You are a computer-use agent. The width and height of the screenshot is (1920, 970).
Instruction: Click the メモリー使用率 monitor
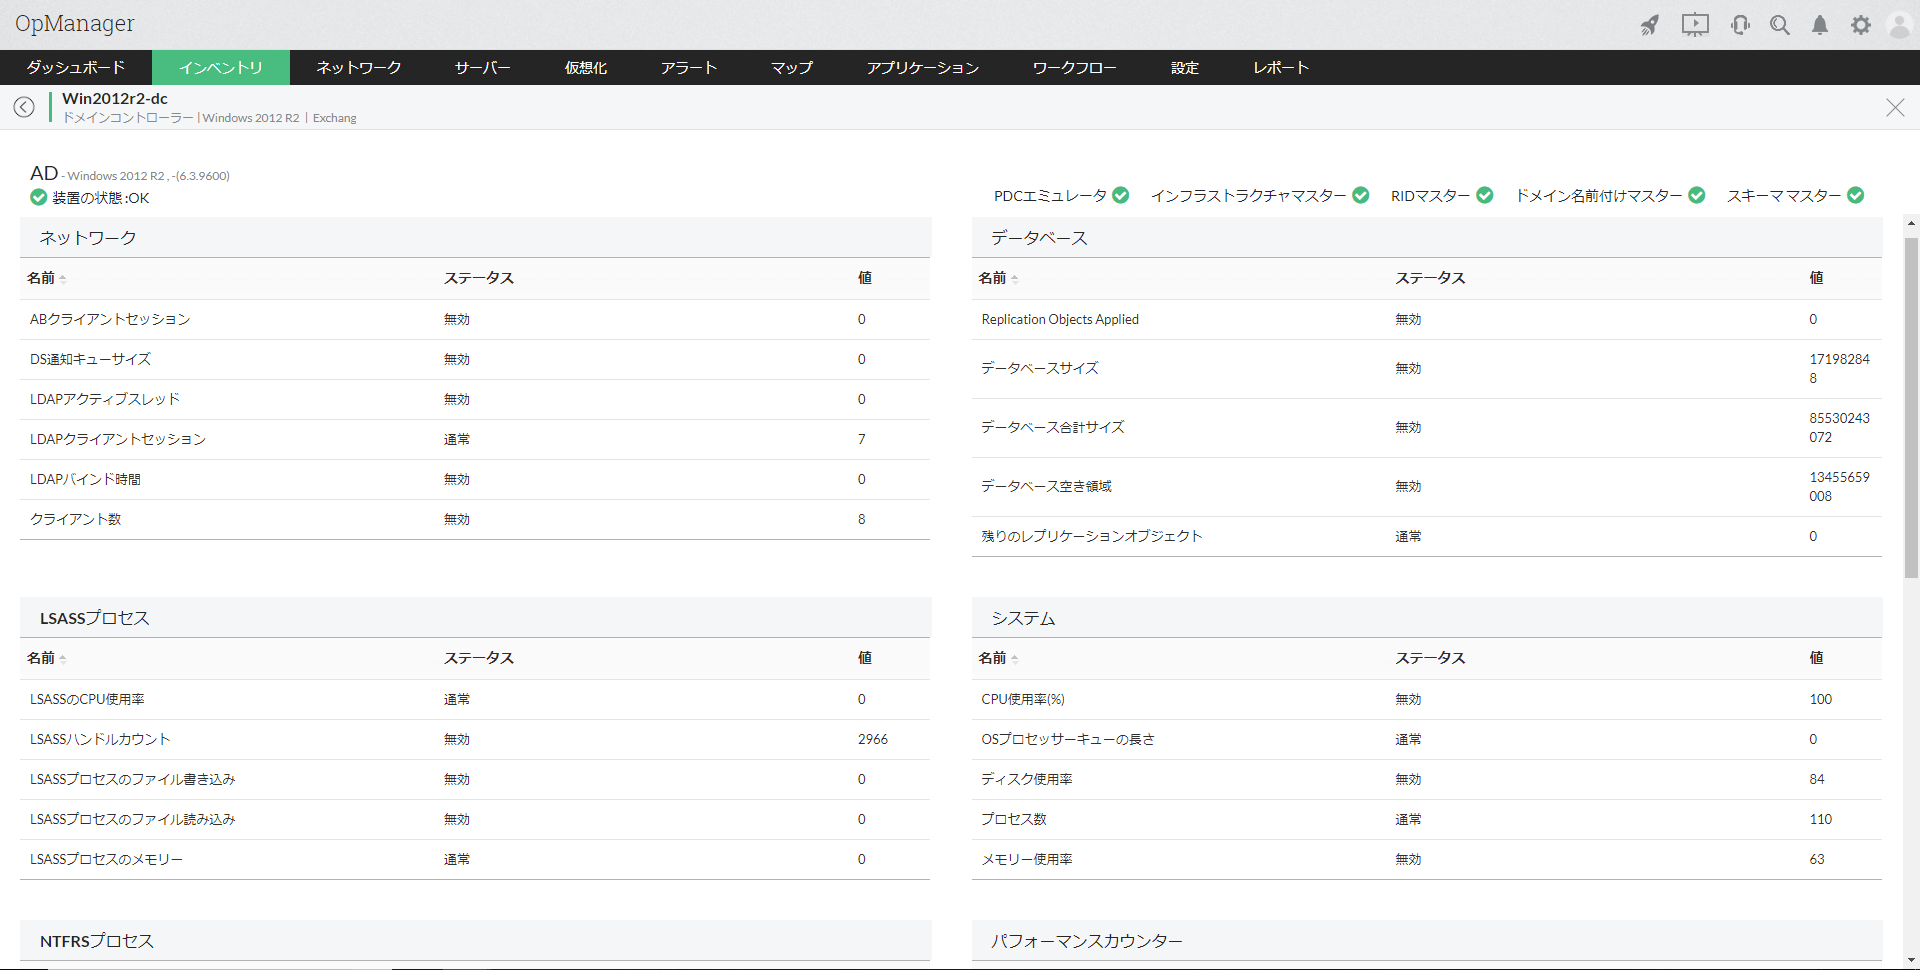(x=1027, y=859)
